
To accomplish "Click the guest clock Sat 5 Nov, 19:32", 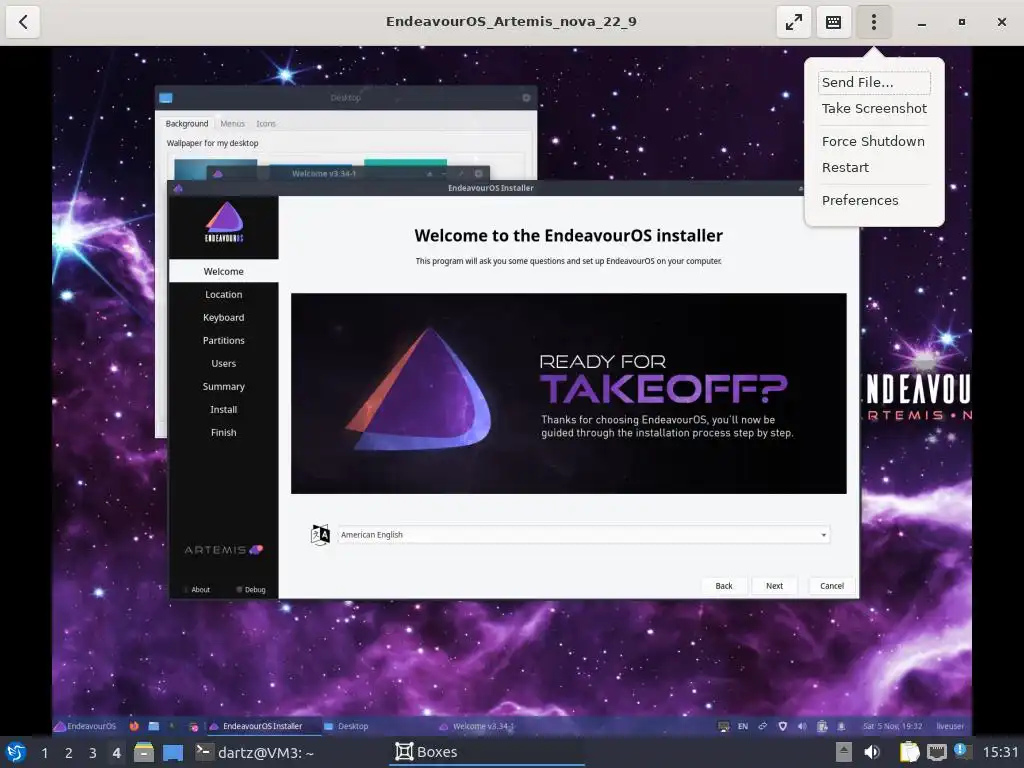I will coord(892,726).
